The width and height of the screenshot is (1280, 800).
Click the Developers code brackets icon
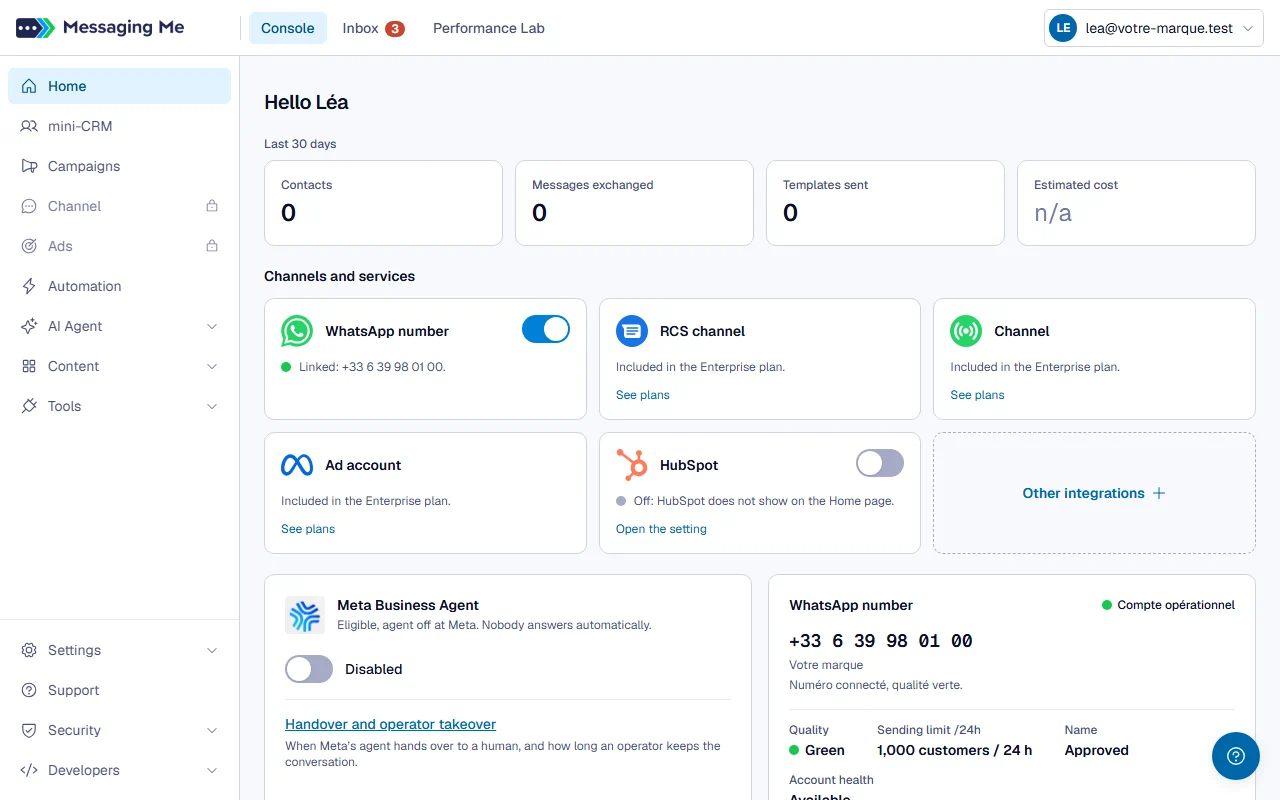(x=29, y=770)
